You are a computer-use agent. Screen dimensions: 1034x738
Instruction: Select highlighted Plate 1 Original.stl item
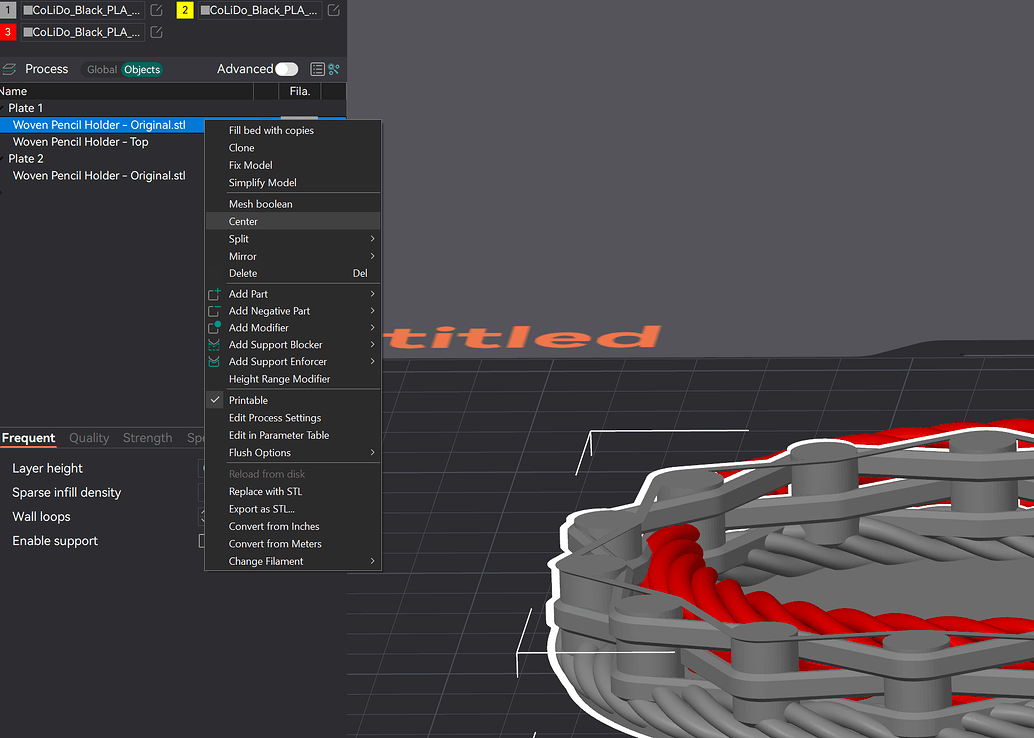[x=102, y=125]
